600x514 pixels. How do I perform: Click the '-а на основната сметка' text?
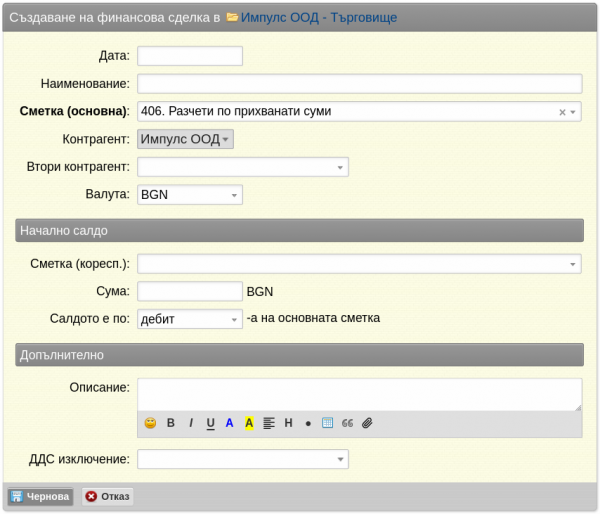click(x=313, y=318)
